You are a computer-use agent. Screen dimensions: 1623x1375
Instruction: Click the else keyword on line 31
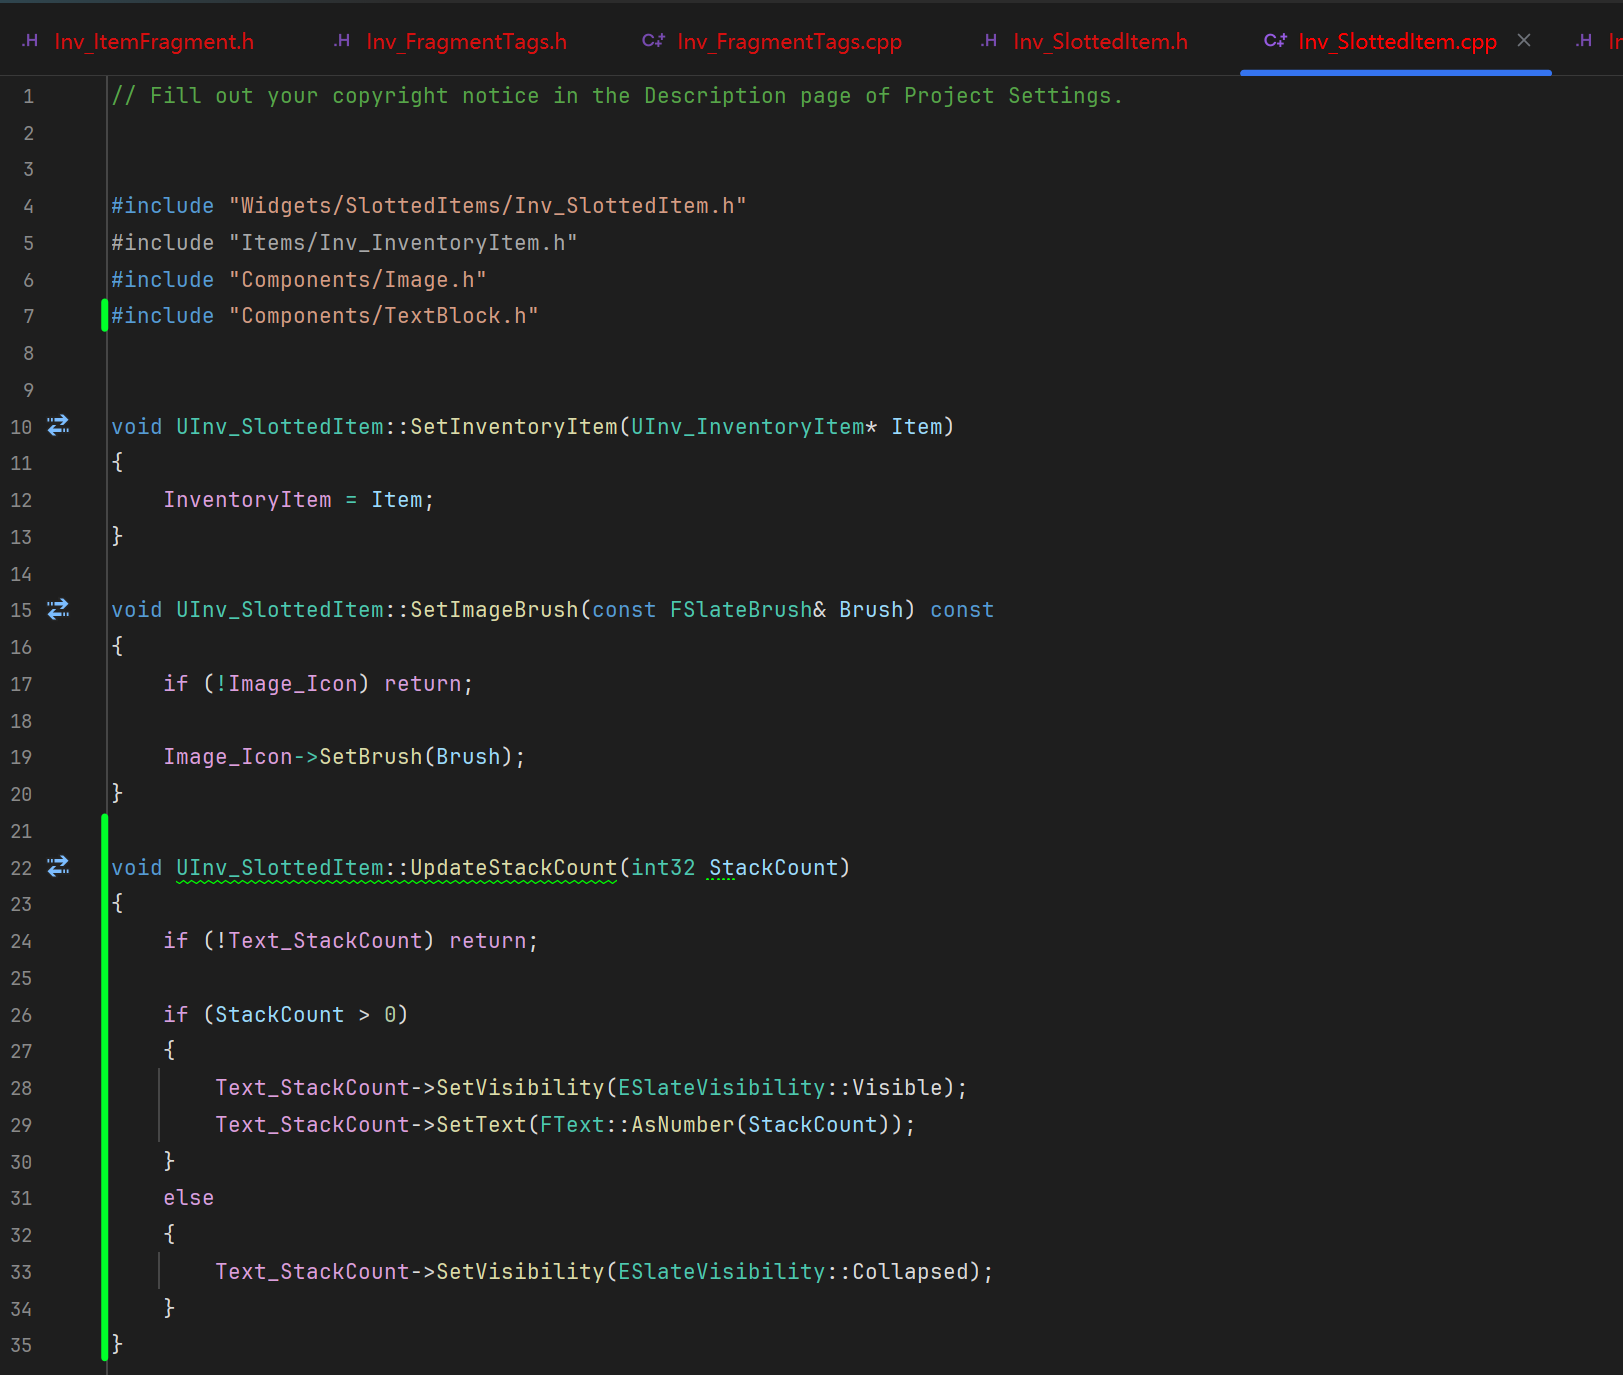click(189, 1198)
